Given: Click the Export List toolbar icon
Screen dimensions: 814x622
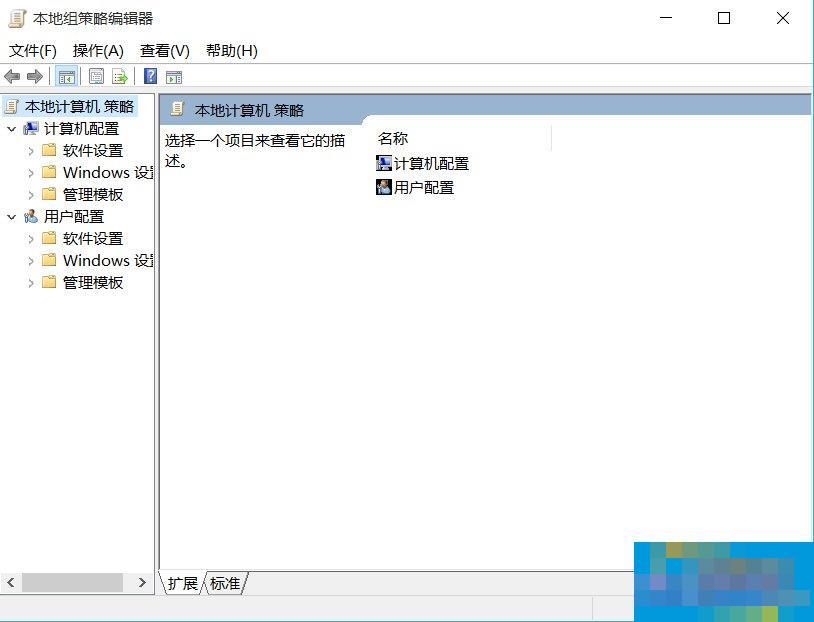Looking at the screenshot, I should click(x=120, y=77).
